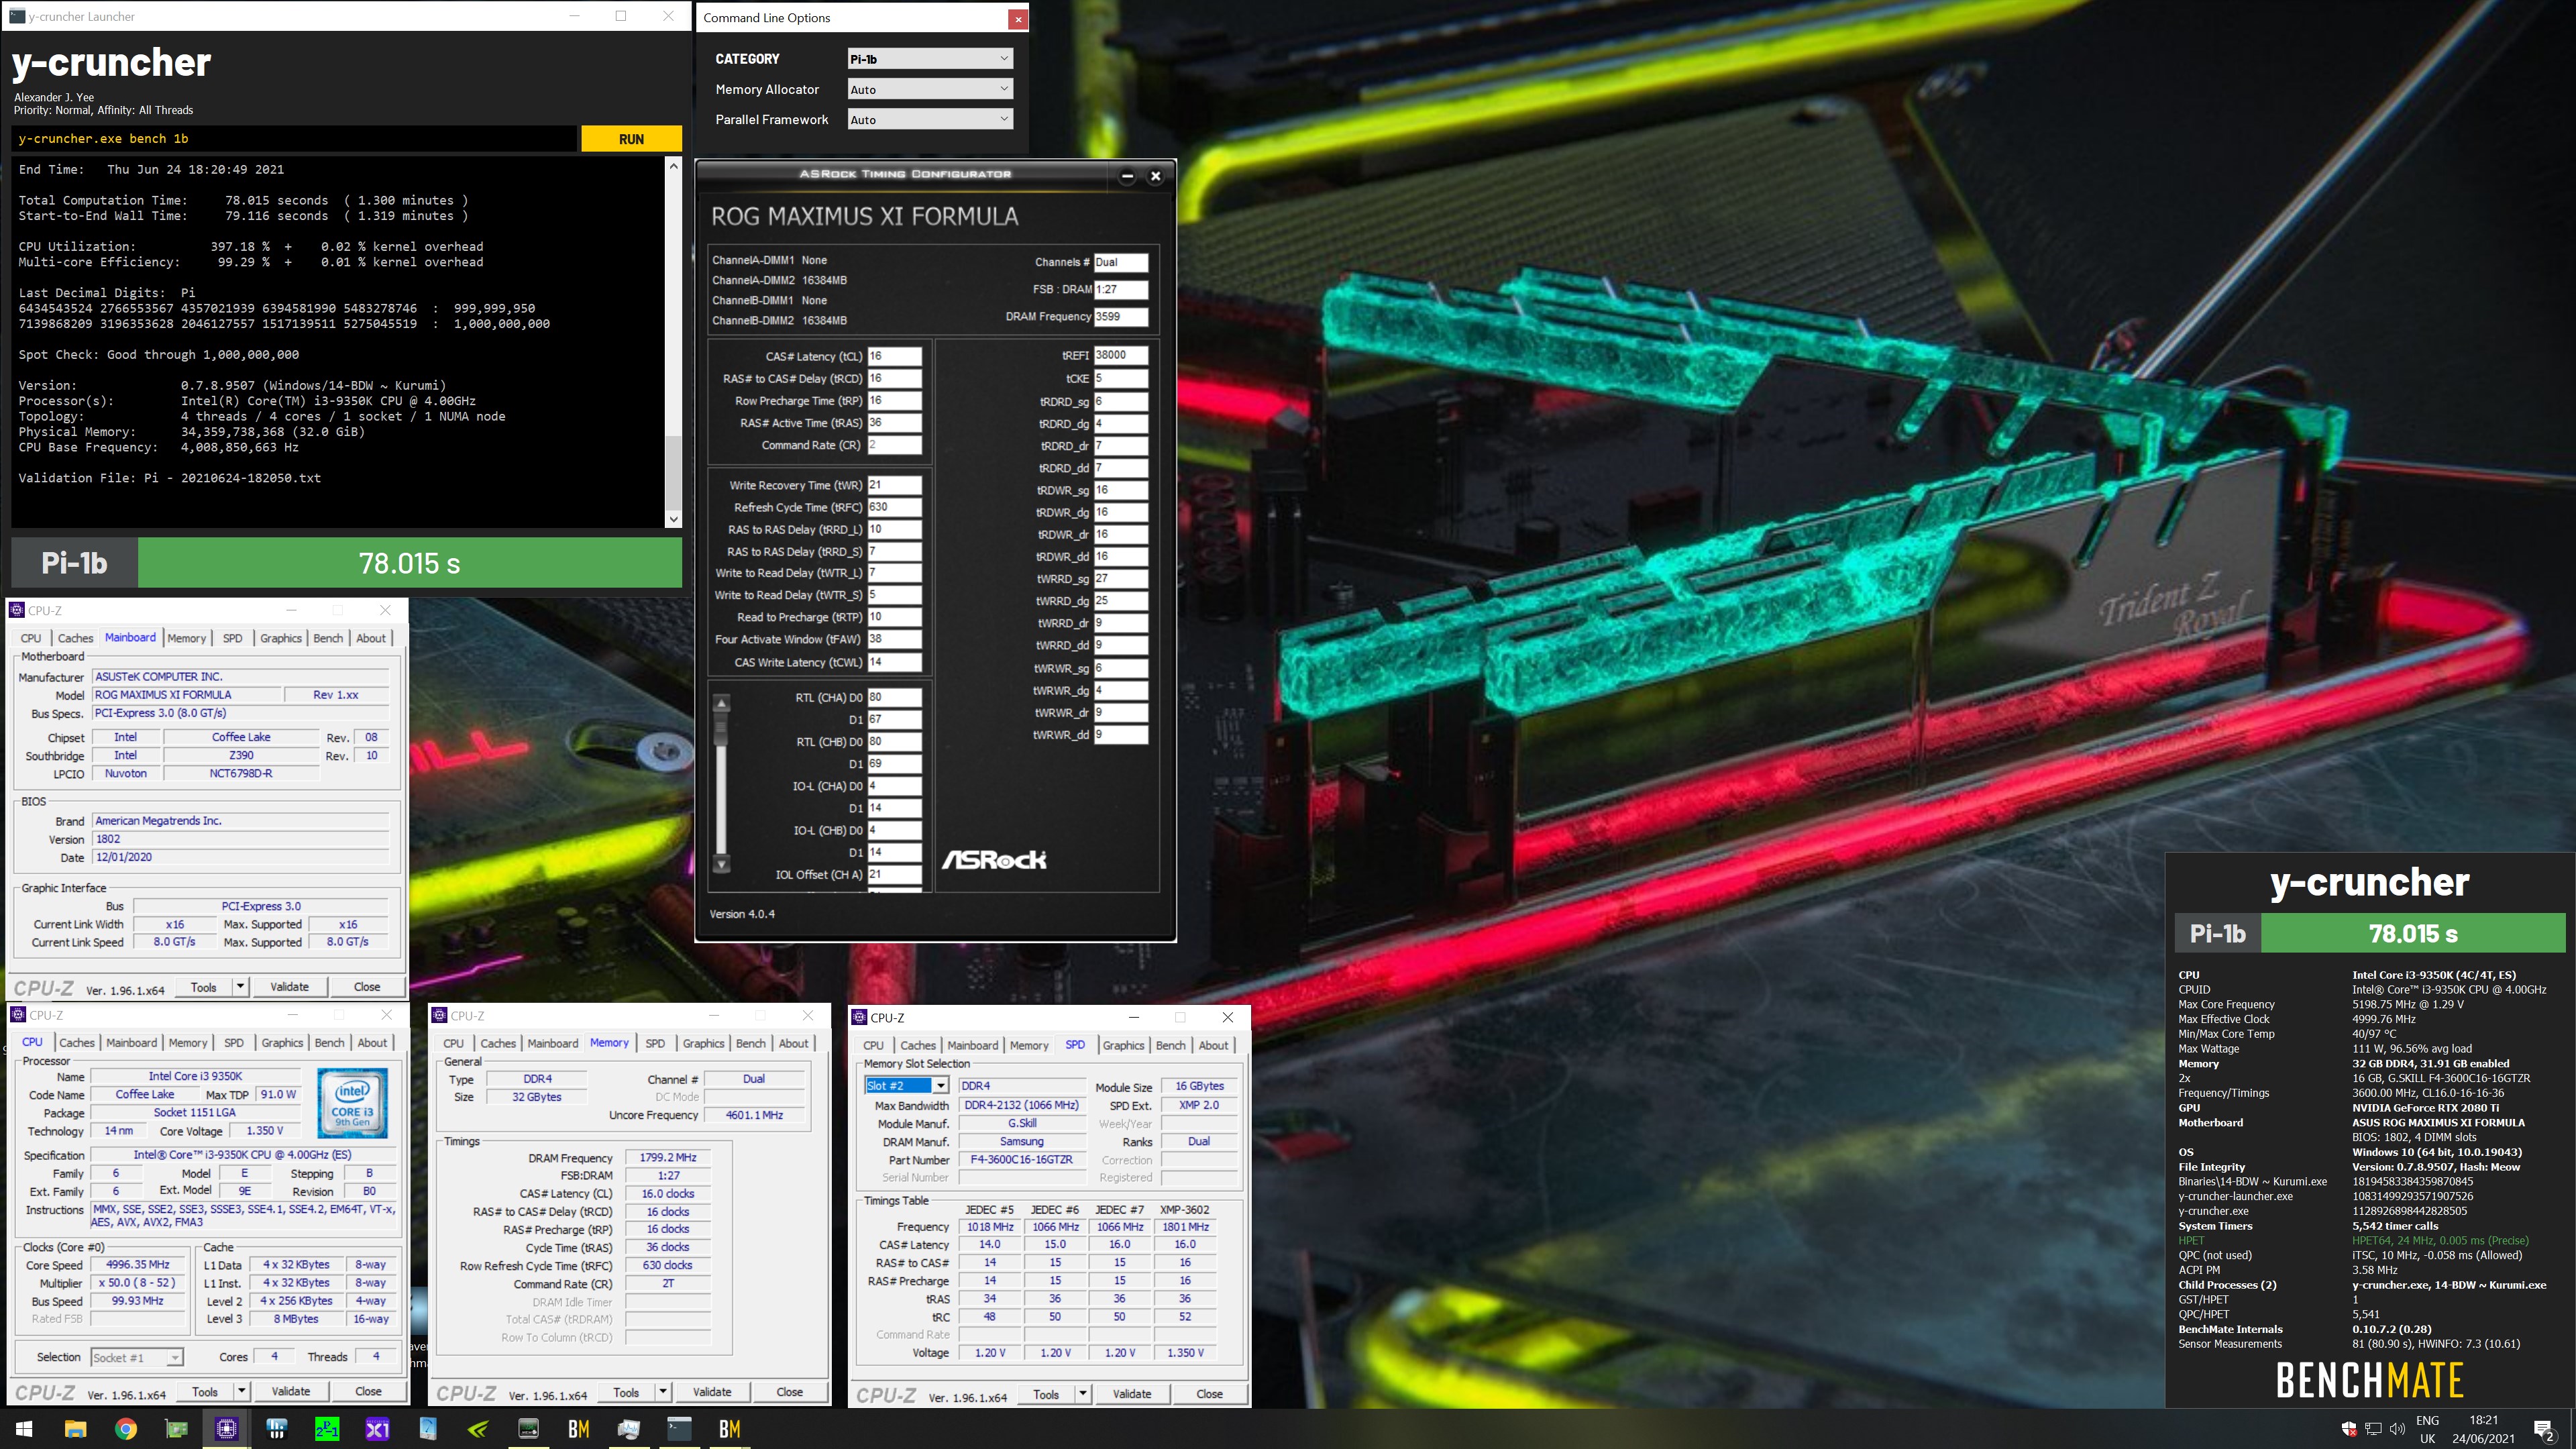Open the Memory Allocator dropdown

(x=930, y=89)
